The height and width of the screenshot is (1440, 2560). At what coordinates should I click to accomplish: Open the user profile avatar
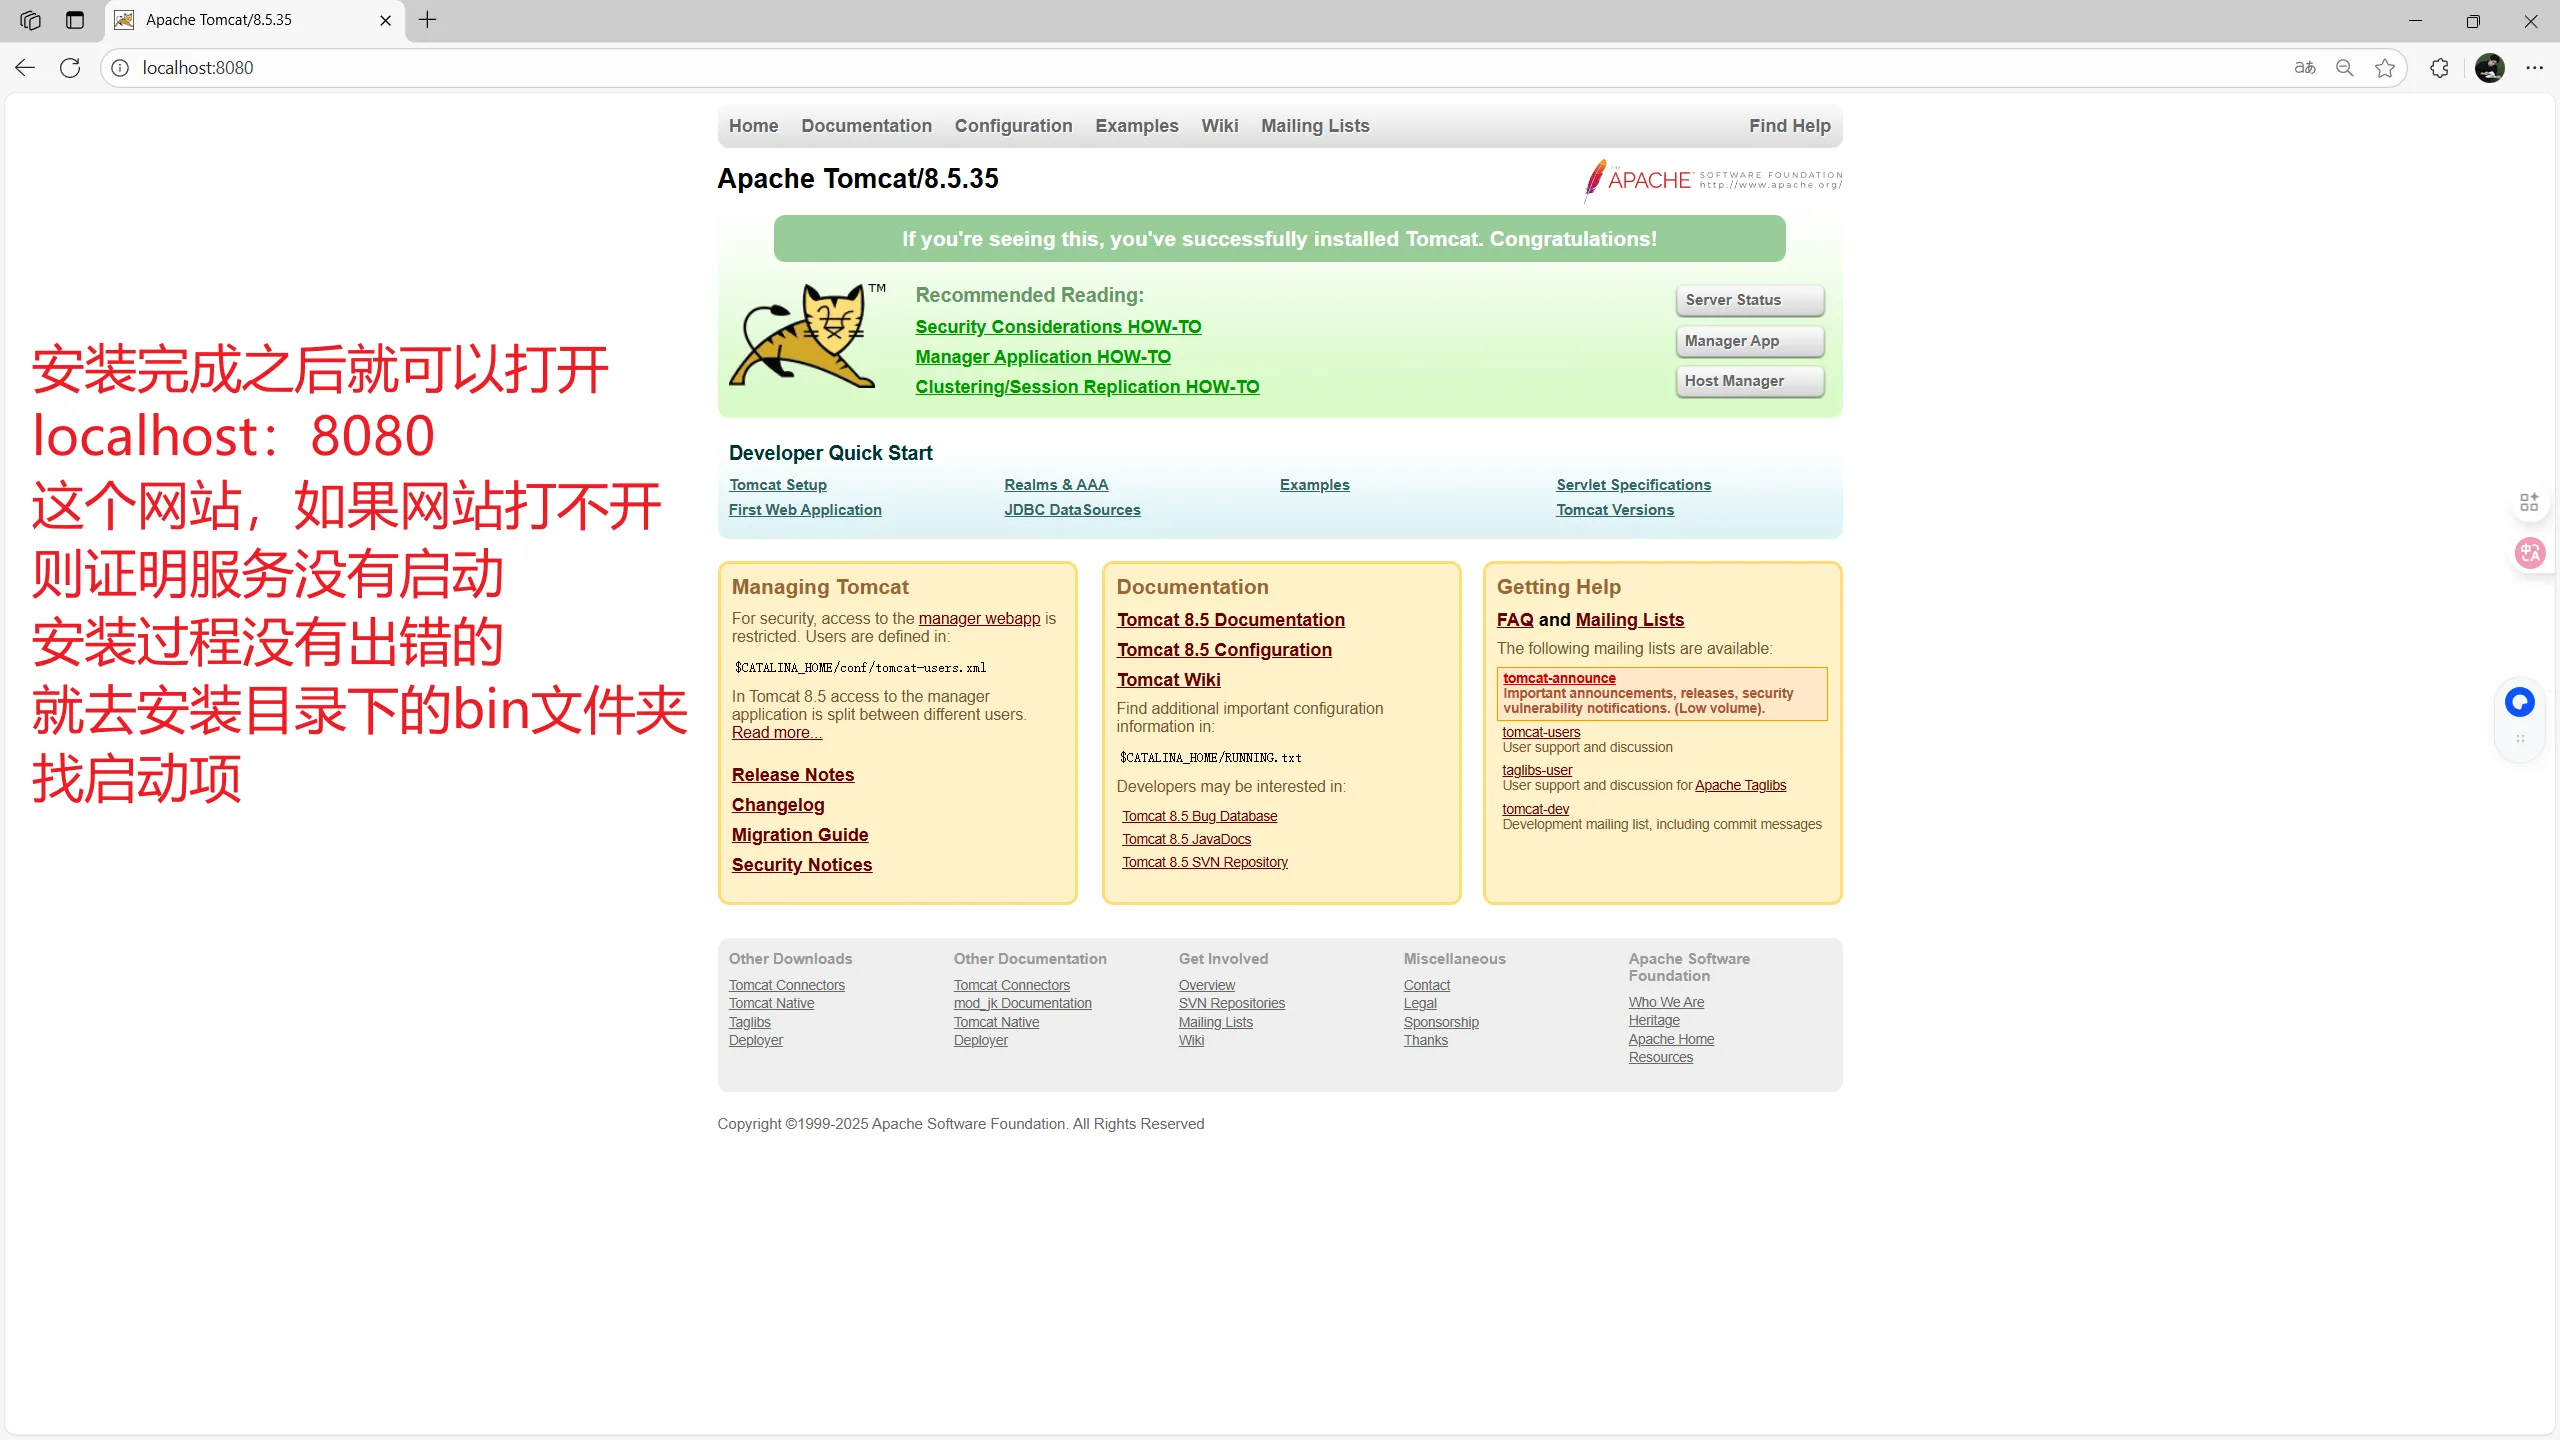click(2489, 68)
